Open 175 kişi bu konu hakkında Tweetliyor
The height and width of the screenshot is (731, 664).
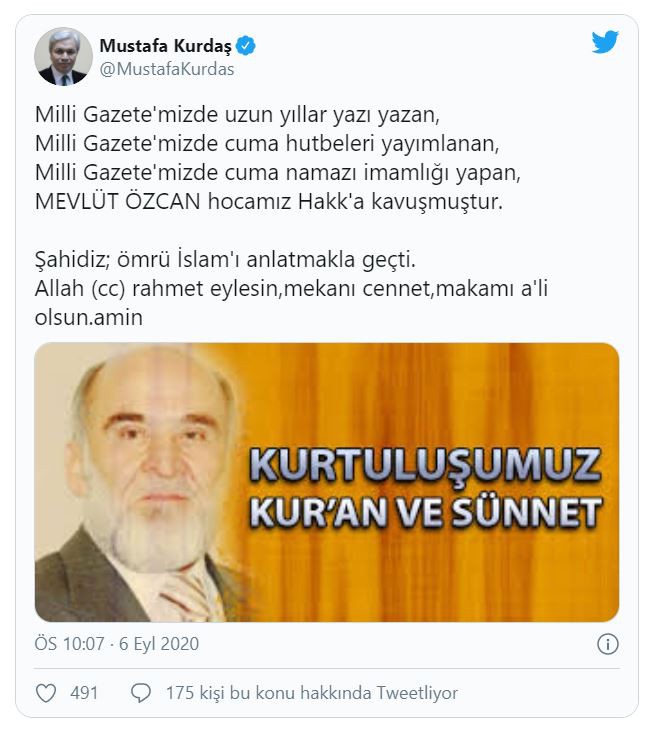pyautogui.click(x=311, y=693)
